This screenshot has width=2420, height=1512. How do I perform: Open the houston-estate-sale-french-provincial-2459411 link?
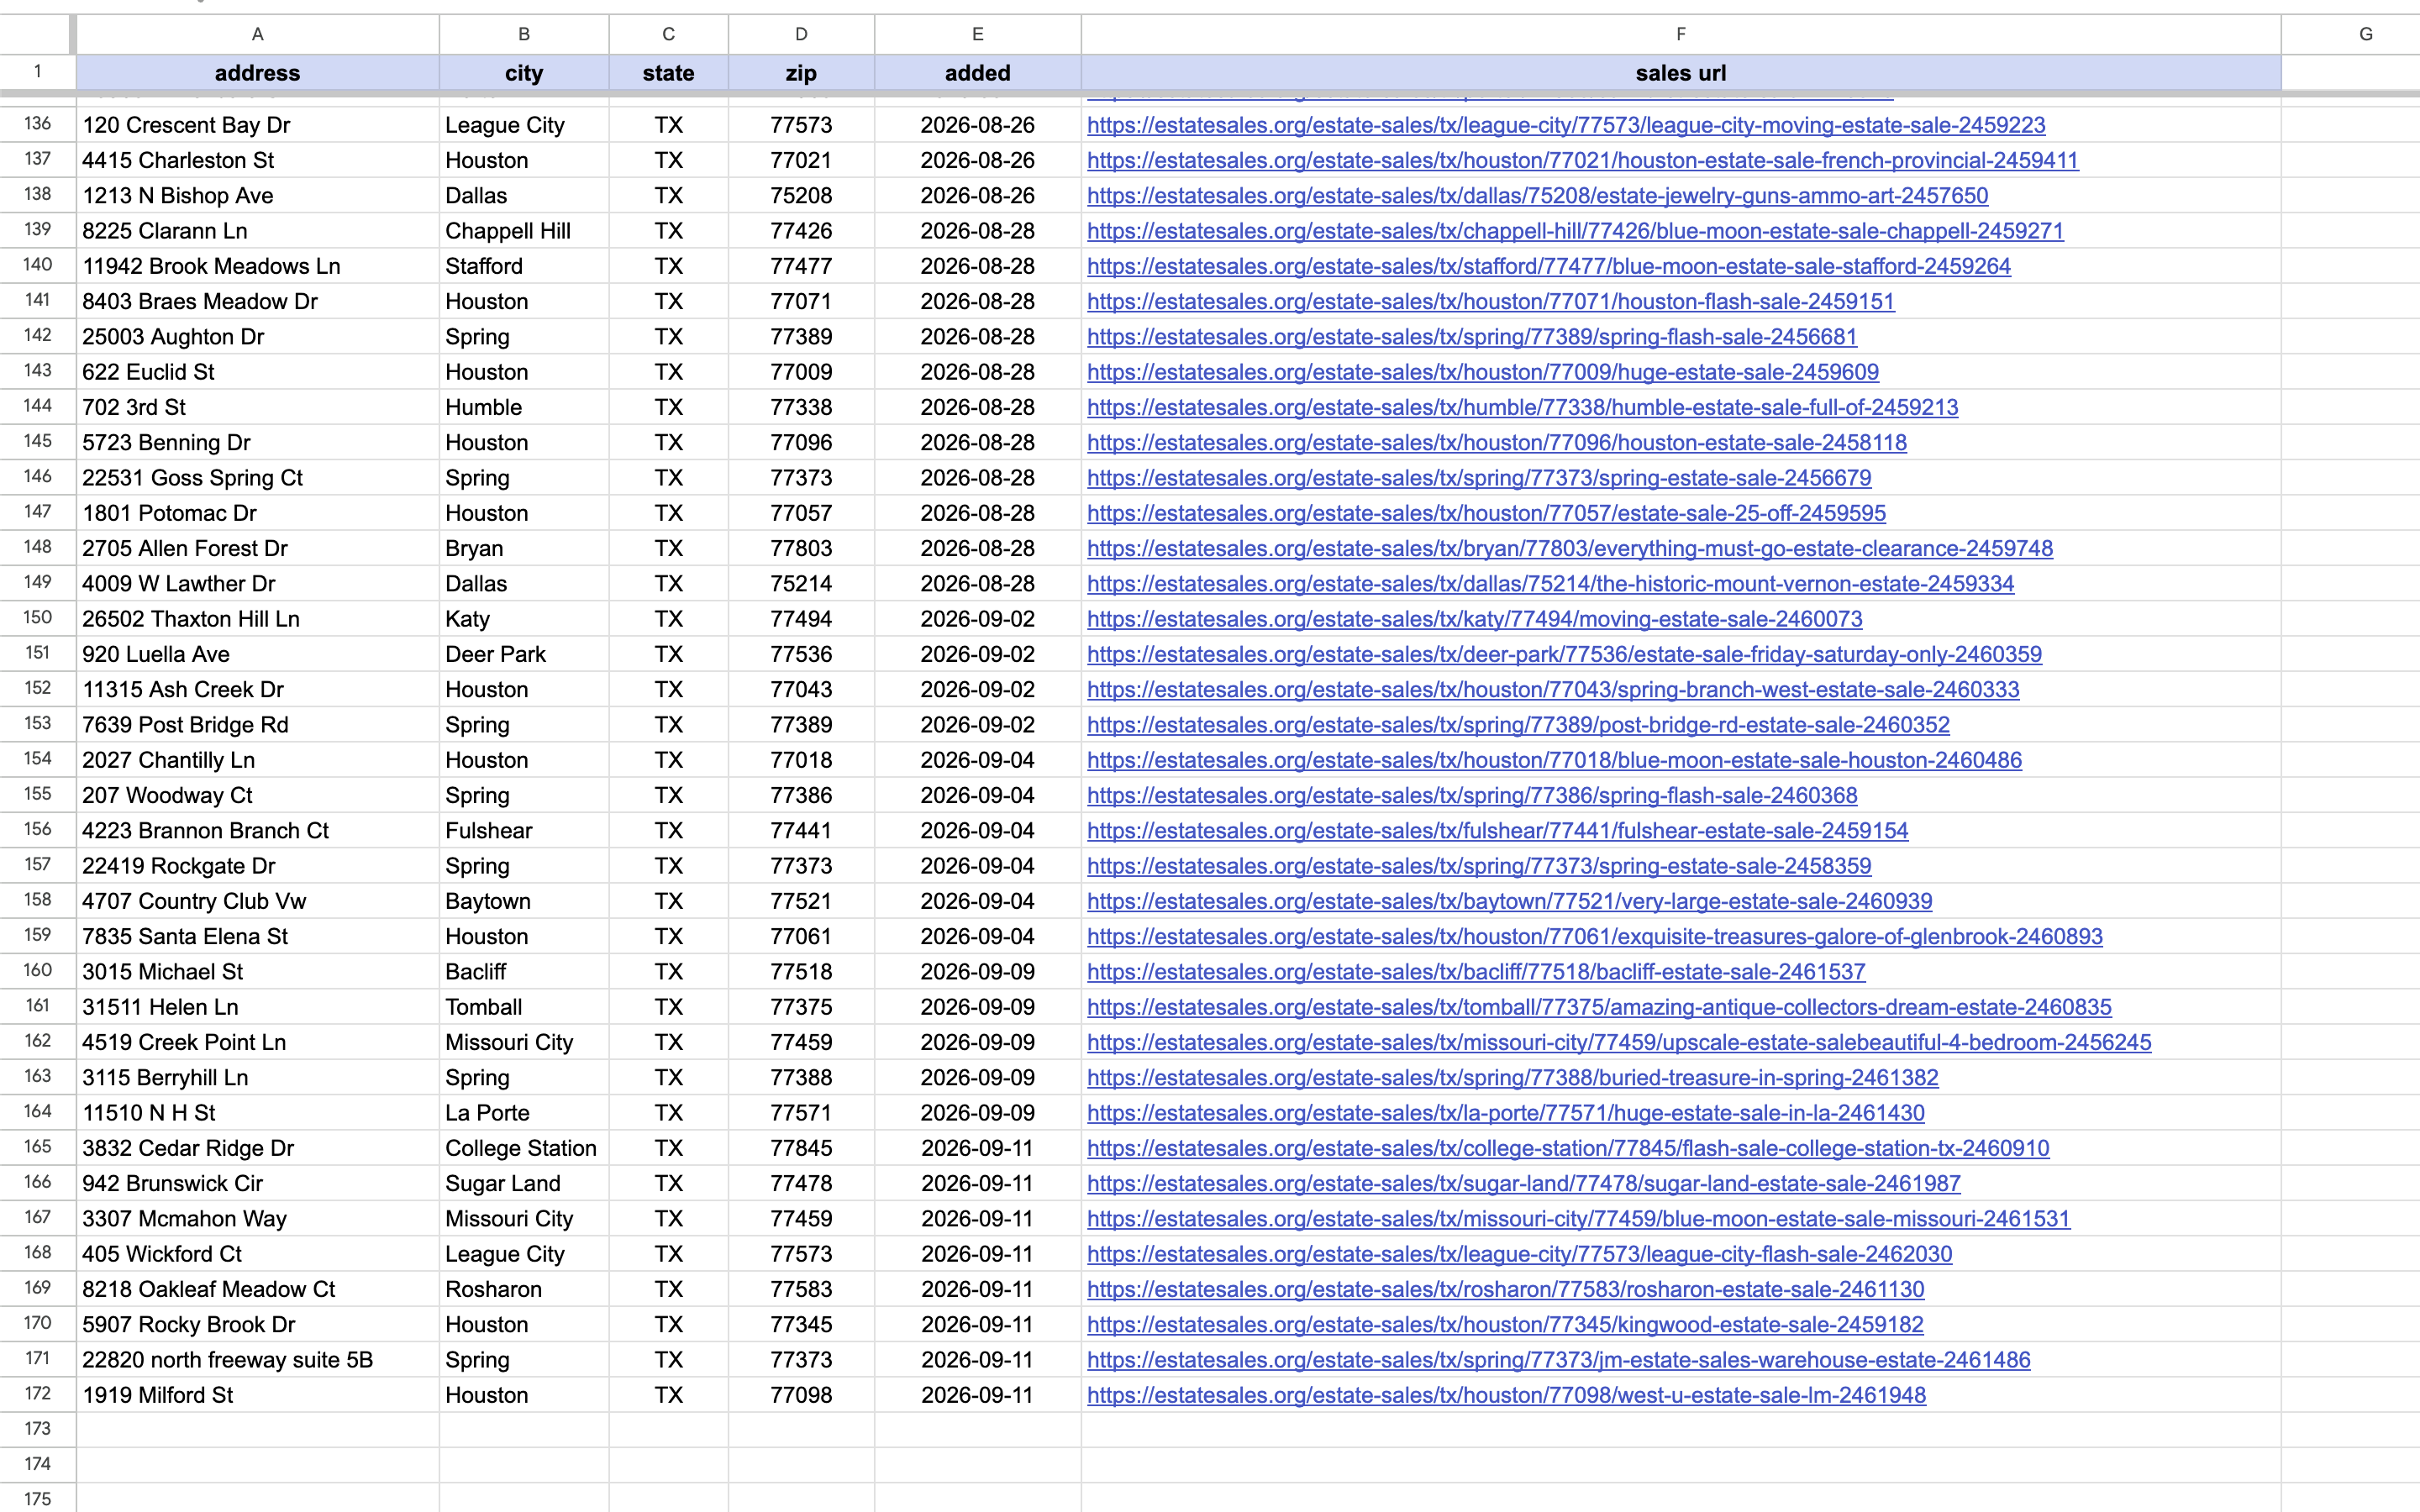point(1583,160)
